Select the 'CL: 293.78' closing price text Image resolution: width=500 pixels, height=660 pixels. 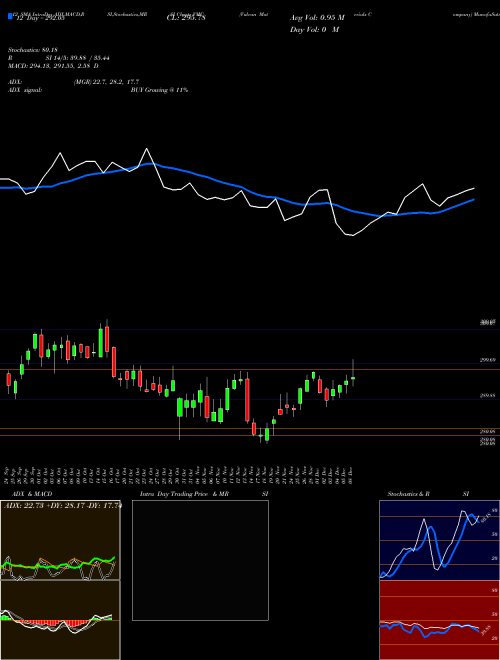point(186,18)
